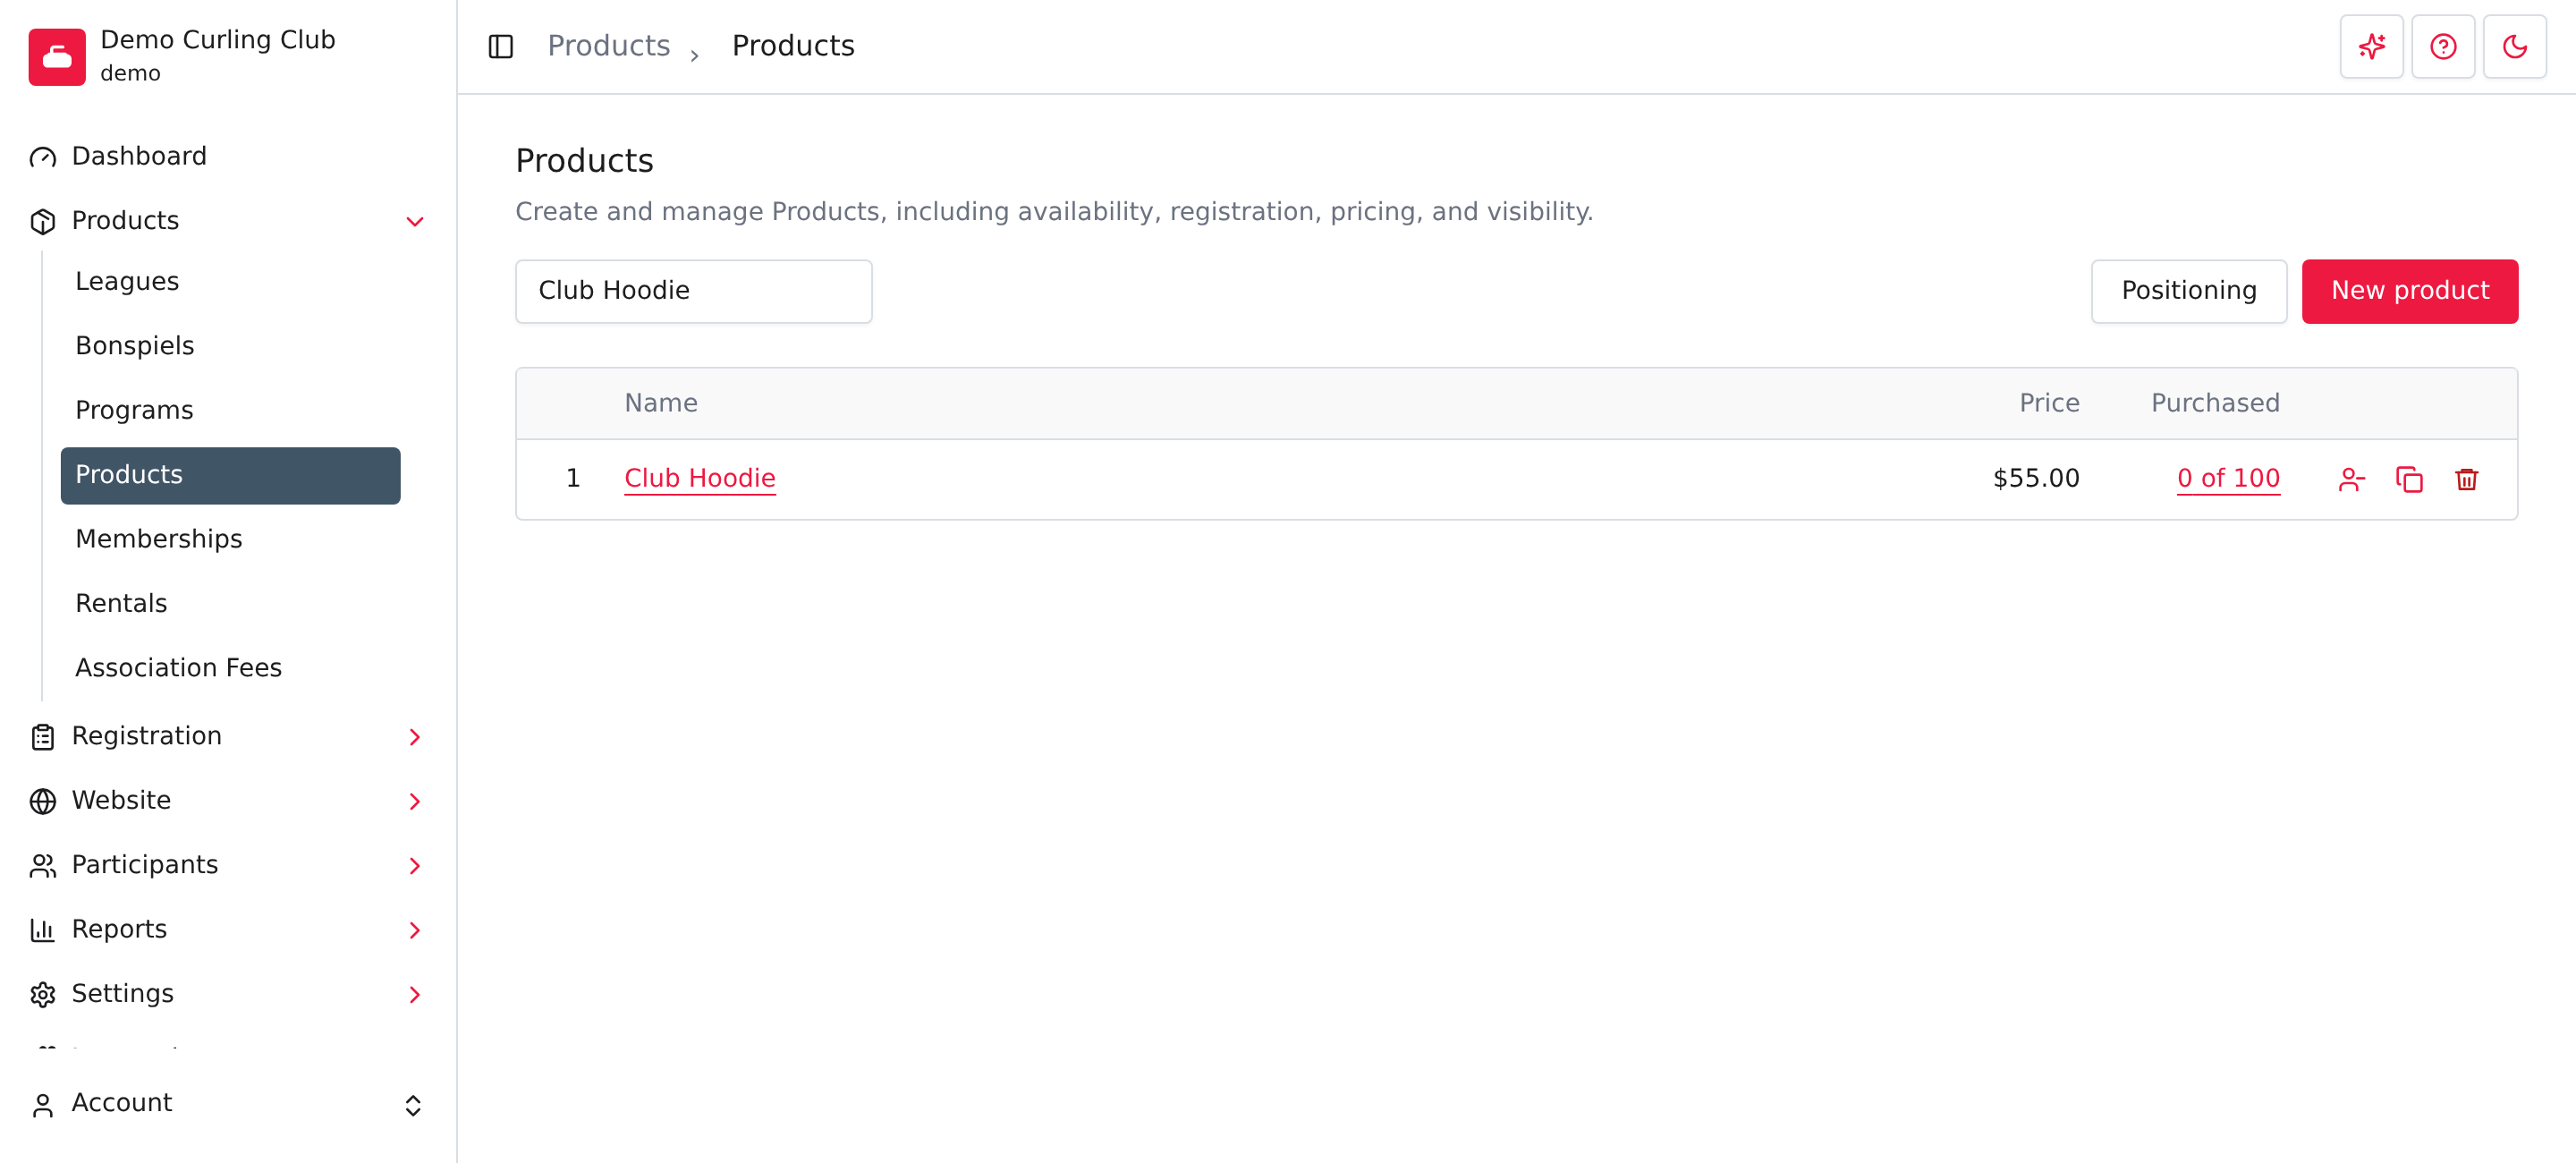Image resolution: width=2576 pixels, height=1163 pixels.
Task: Open the Club Hoodie product link
Action: click(x=699, y=479)
